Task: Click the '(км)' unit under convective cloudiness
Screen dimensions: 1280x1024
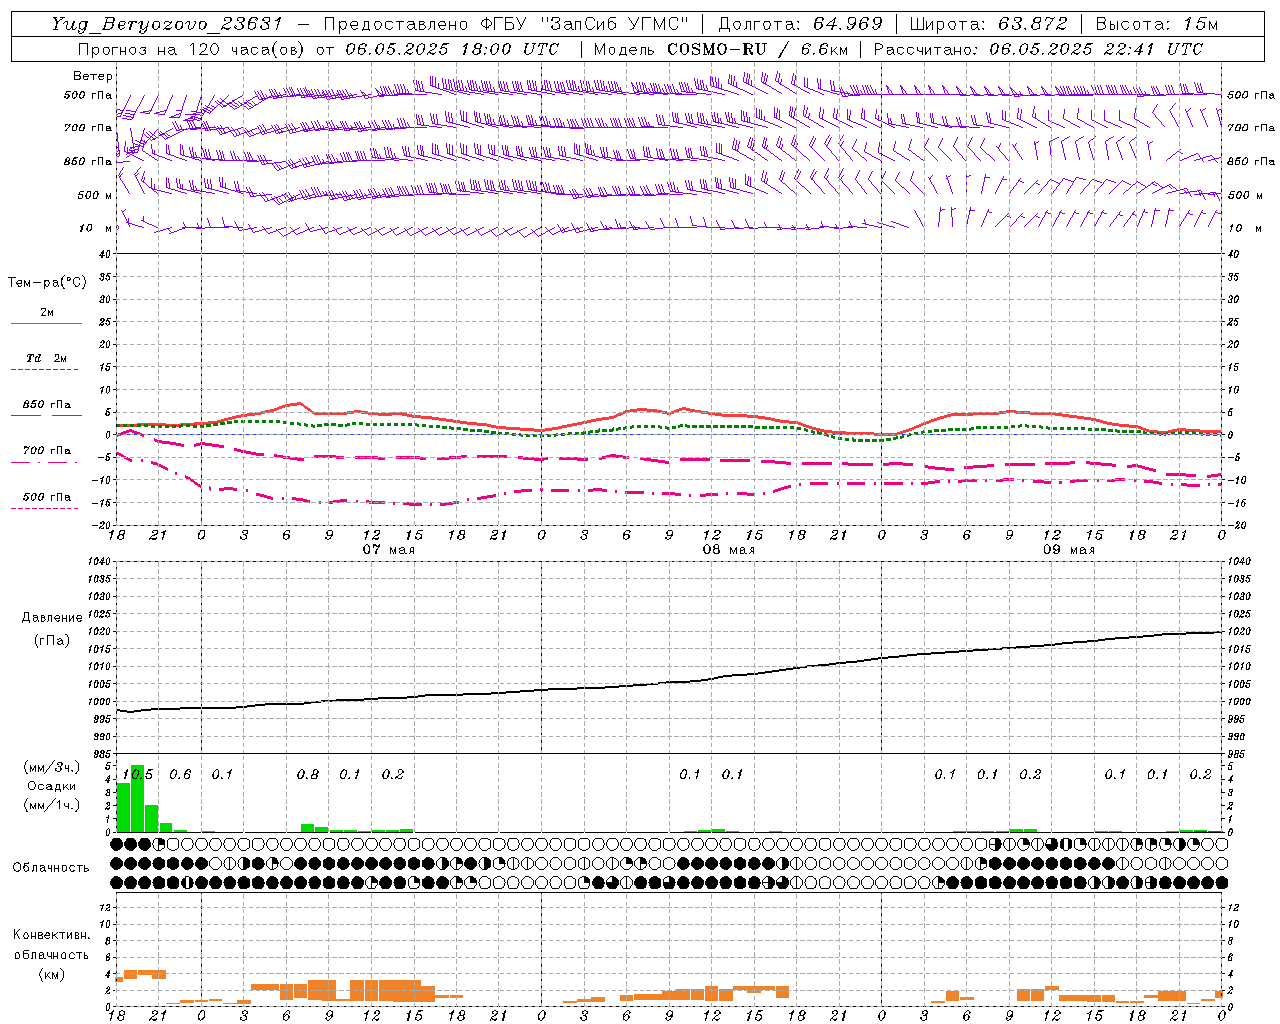Action: click(x=51, y=974)
